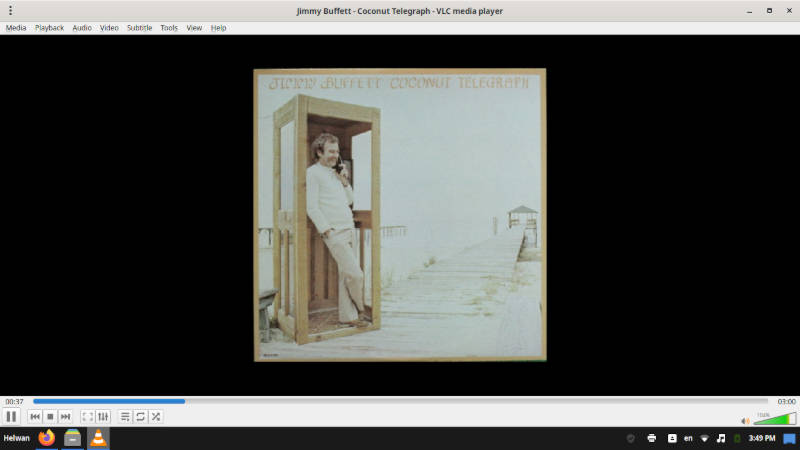Show the playlist panel
Screen dimensions: 800x450
point(125,416)
